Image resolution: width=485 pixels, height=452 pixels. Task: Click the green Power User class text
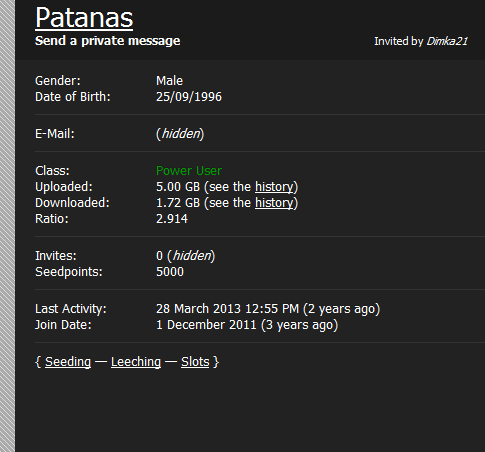point(189,171)
